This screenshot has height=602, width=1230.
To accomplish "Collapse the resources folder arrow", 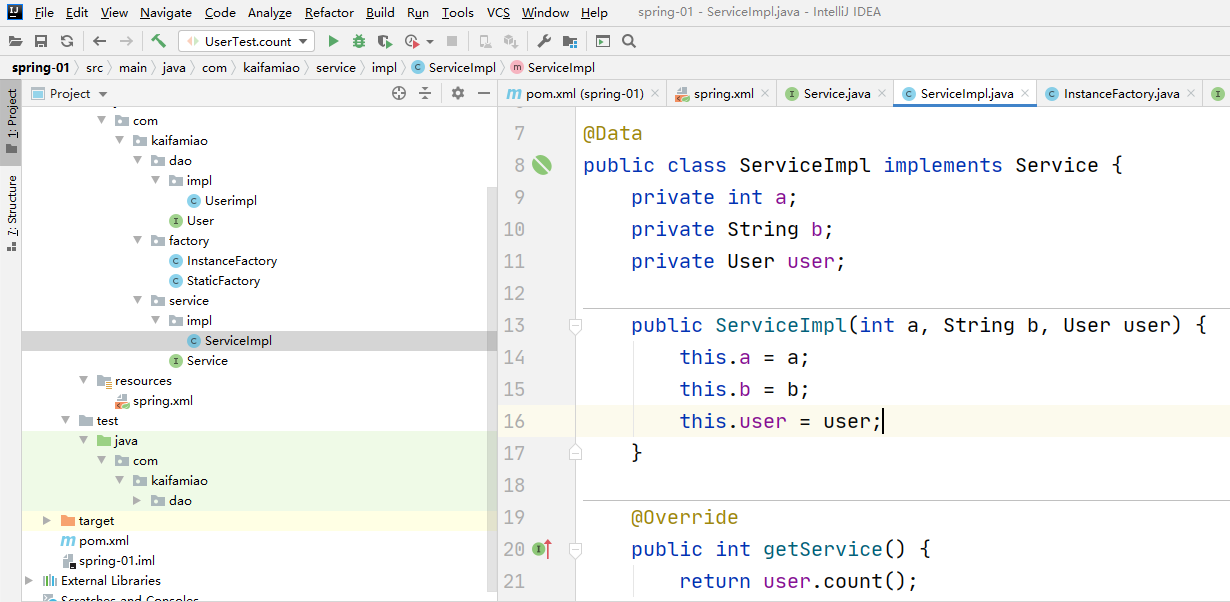I will 84,381.
